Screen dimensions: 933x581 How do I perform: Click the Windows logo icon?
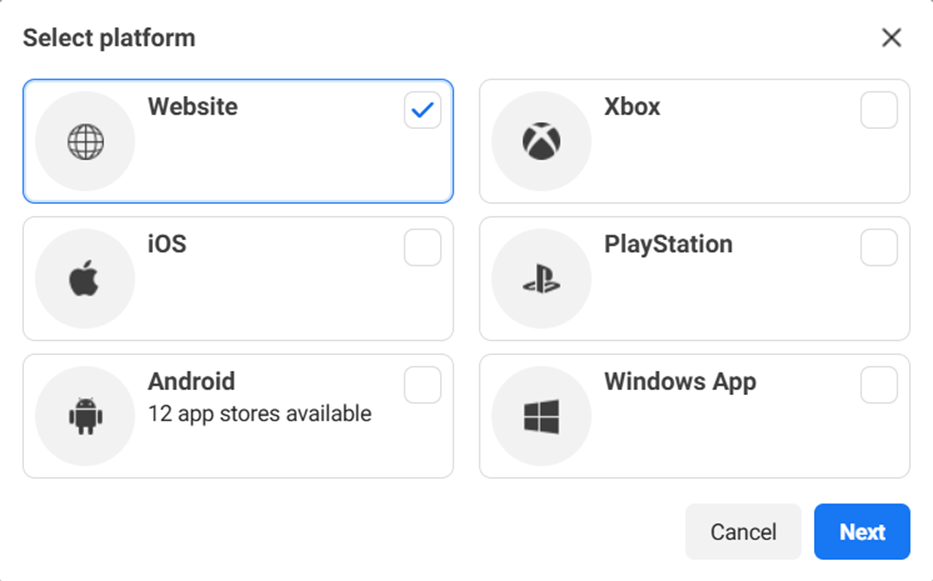pos(541,416)
